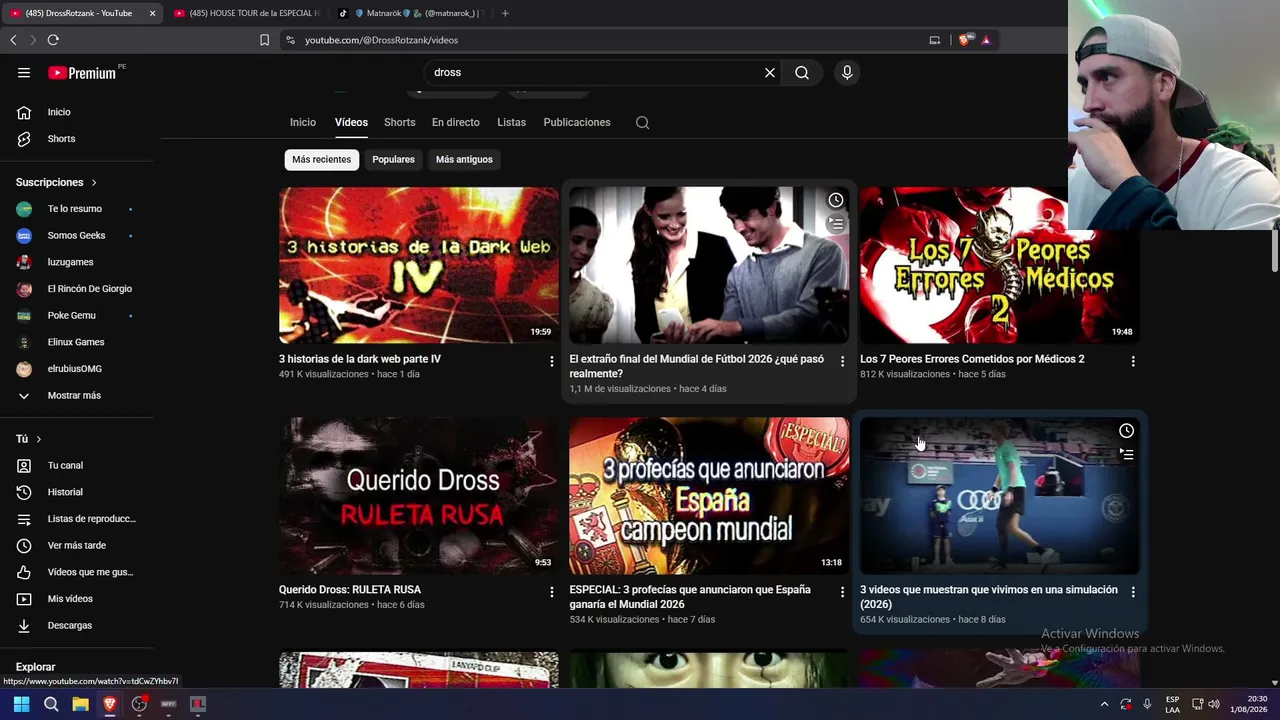Switch to the Publicaciones tab

point(577,123)
